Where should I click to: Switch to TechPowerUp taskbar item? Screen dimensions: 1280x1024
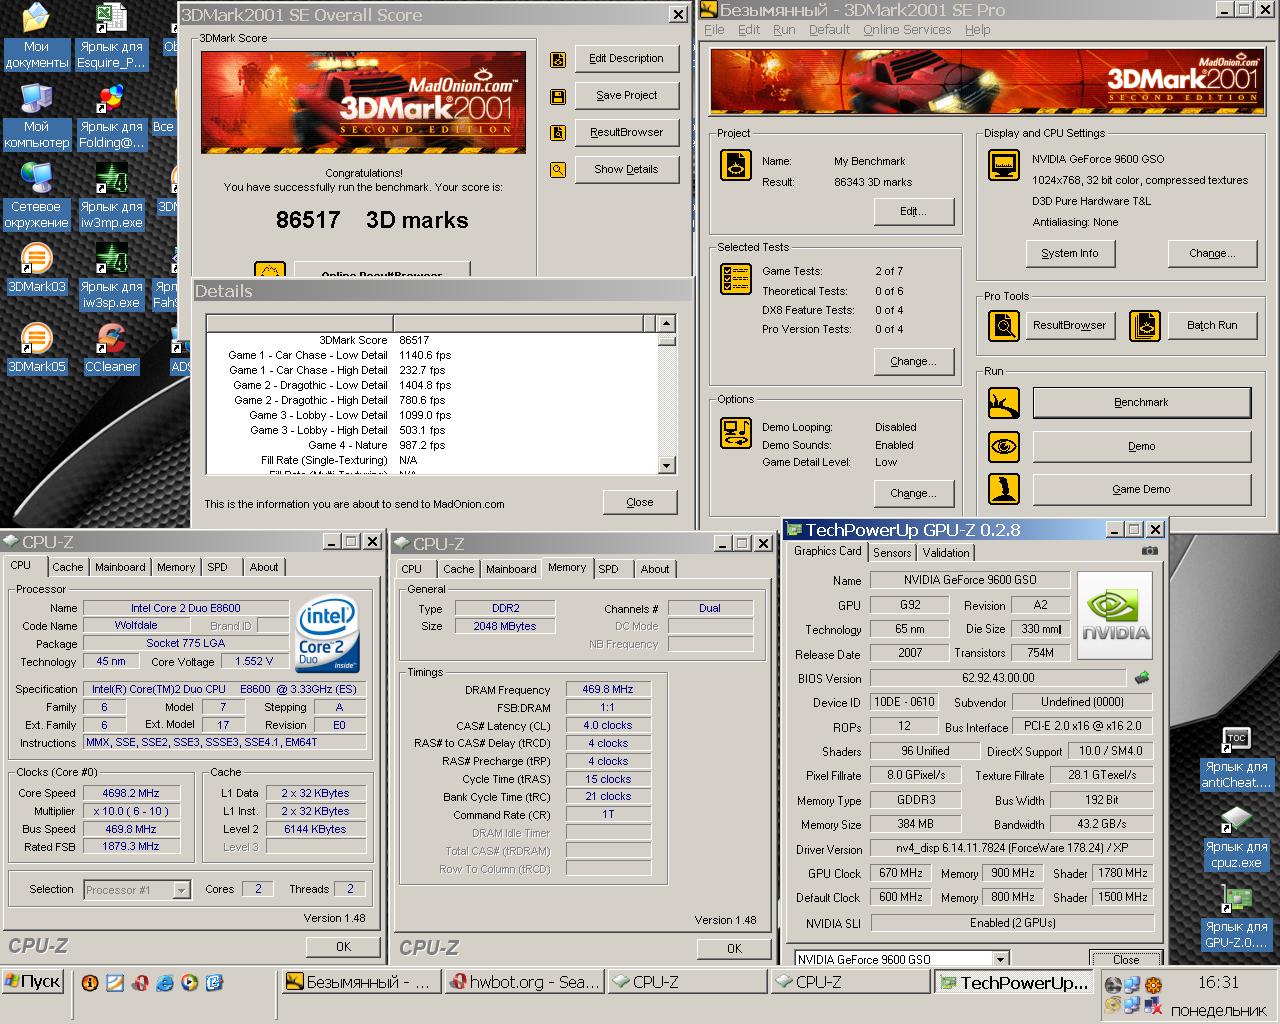tap(1014, 982)
